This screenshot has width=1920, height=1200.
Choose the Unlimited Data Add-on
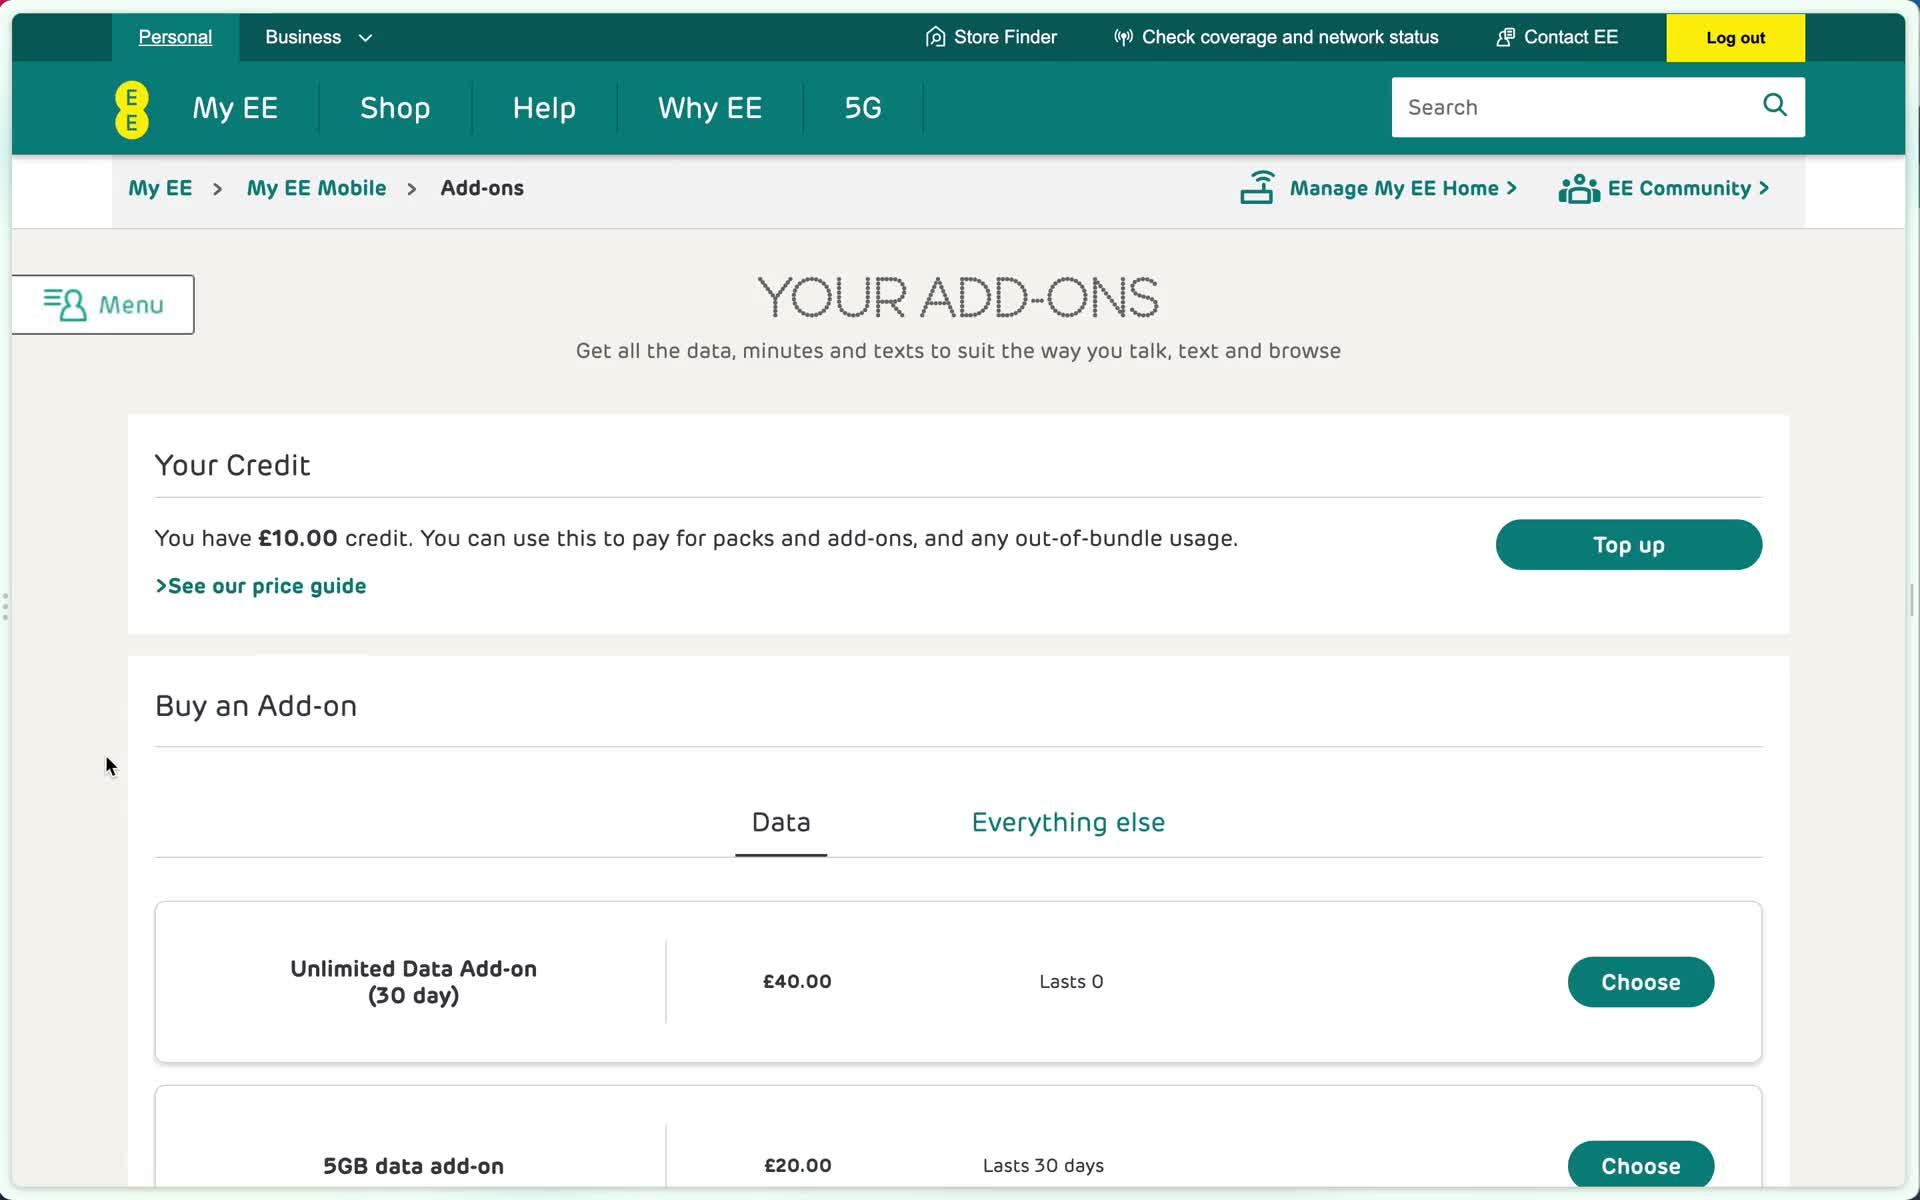[x=1641, y=982]
